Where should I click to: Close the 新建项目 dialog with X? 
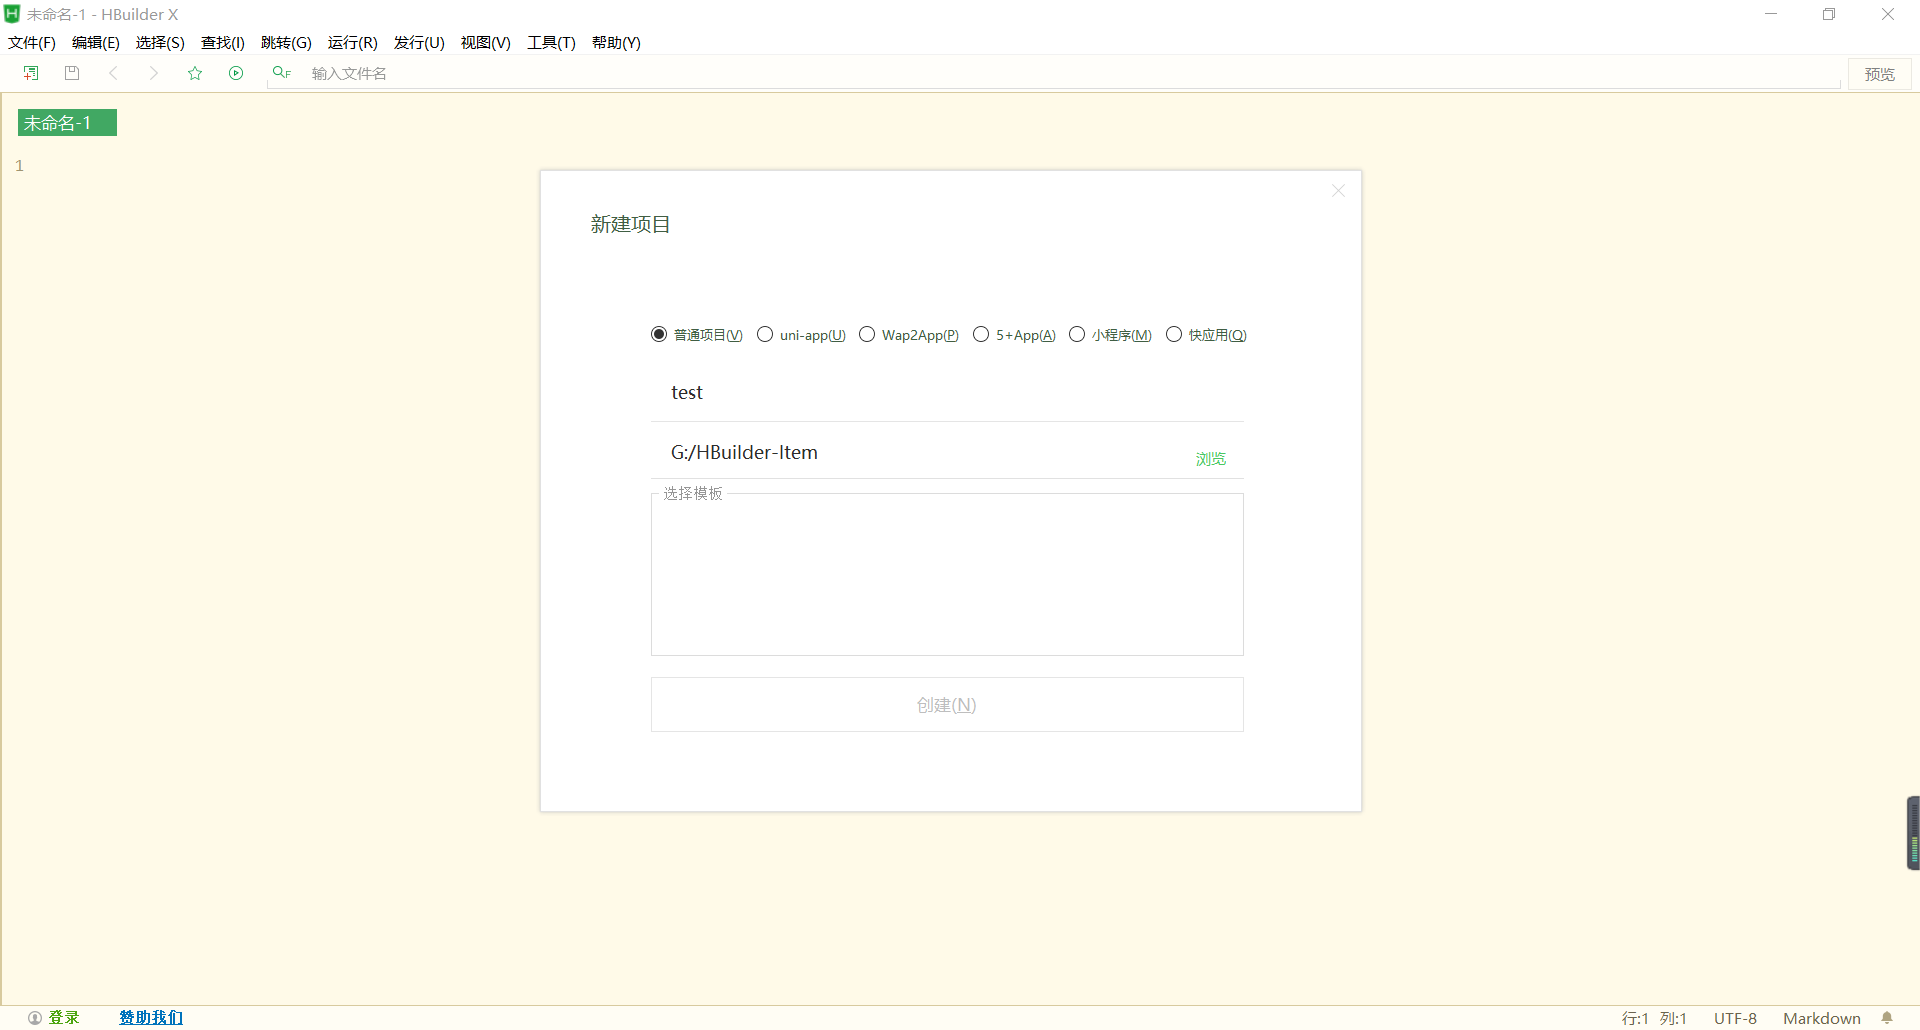click(x=1338, y=190)
